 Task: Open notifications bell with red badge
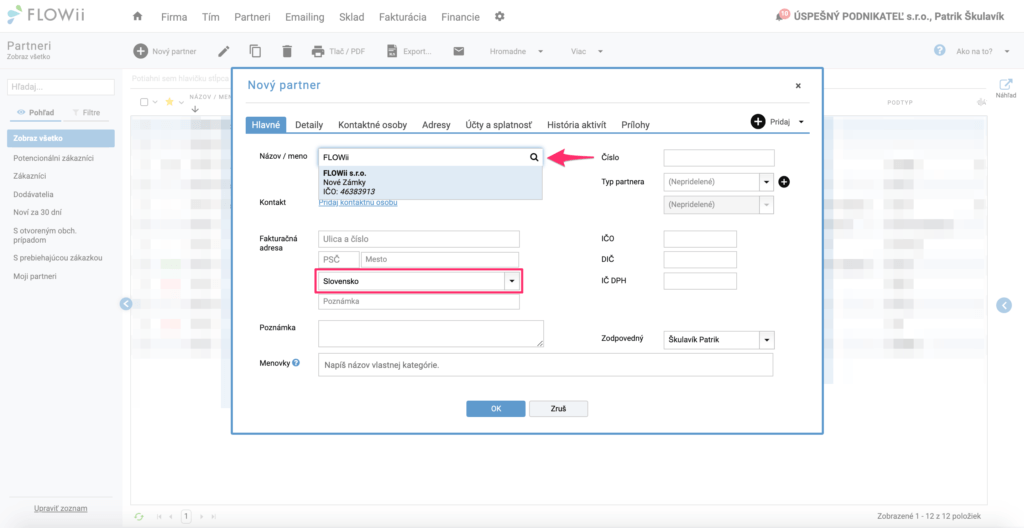pyautogui.click(x=782, y=15)
